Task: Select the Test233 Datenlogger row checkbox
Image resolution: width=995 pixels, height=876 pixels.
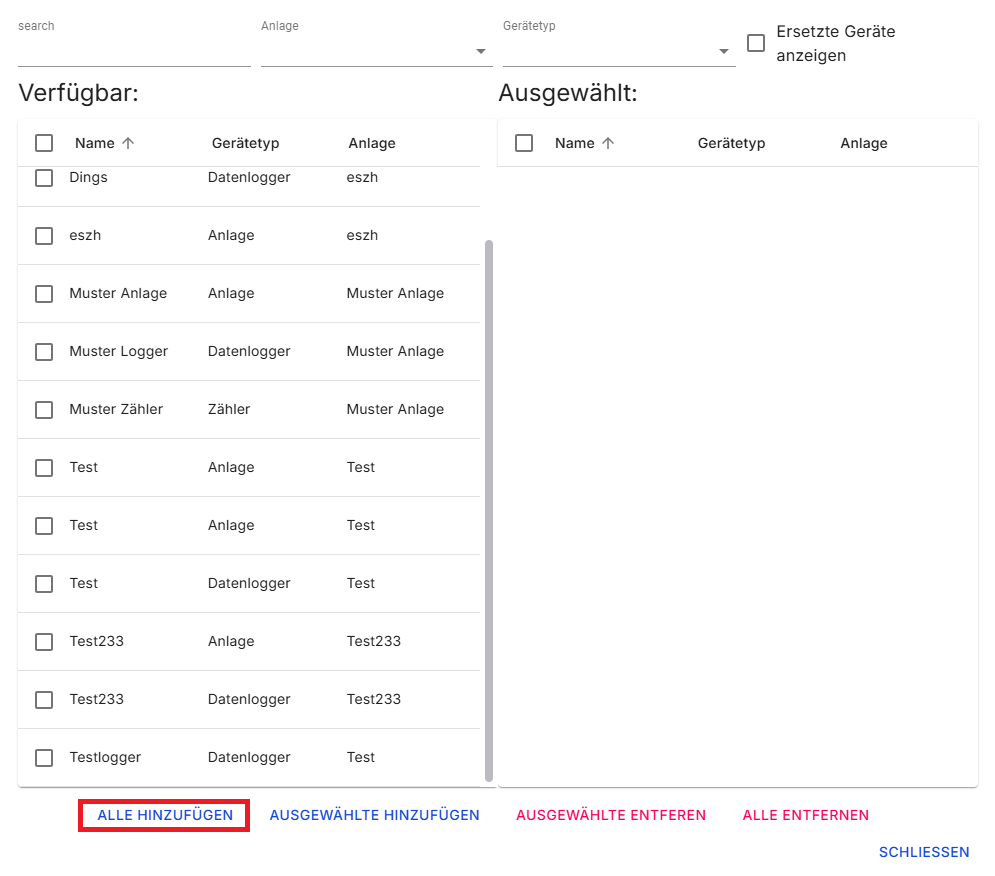Action: (x=44, y=699)
